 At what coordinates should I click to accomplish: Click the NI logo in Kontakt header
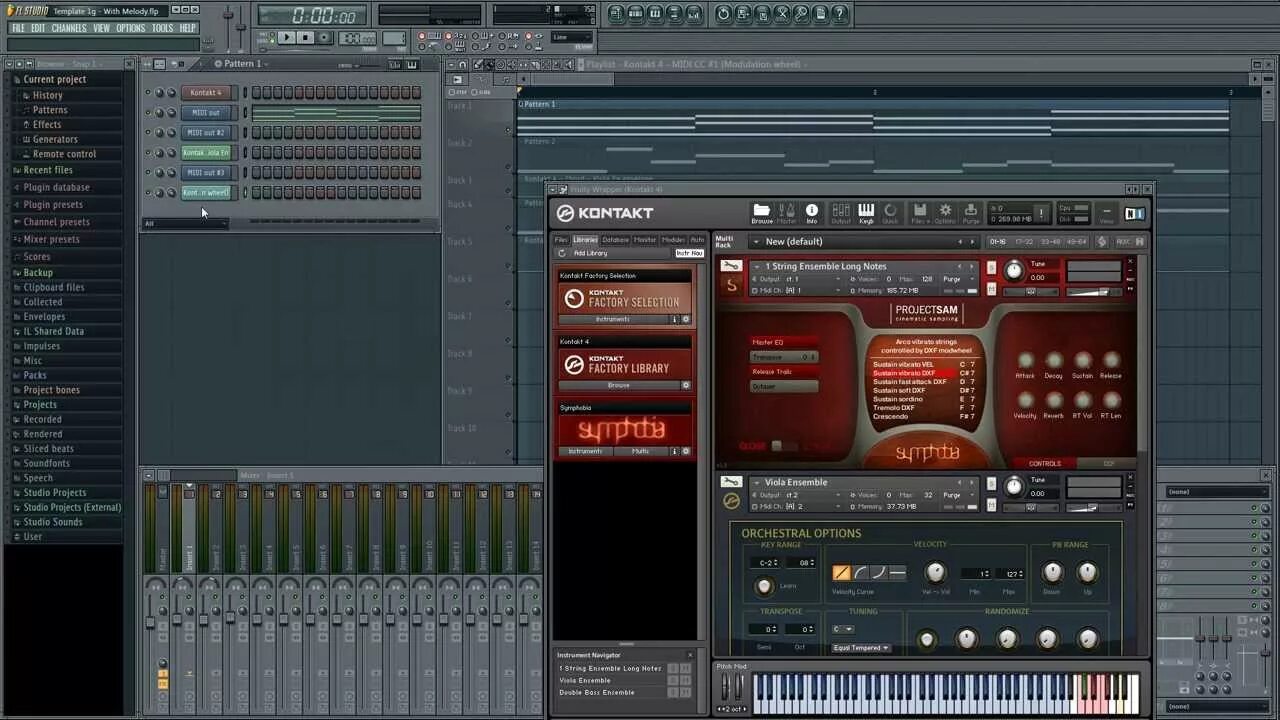point(1134,213)
